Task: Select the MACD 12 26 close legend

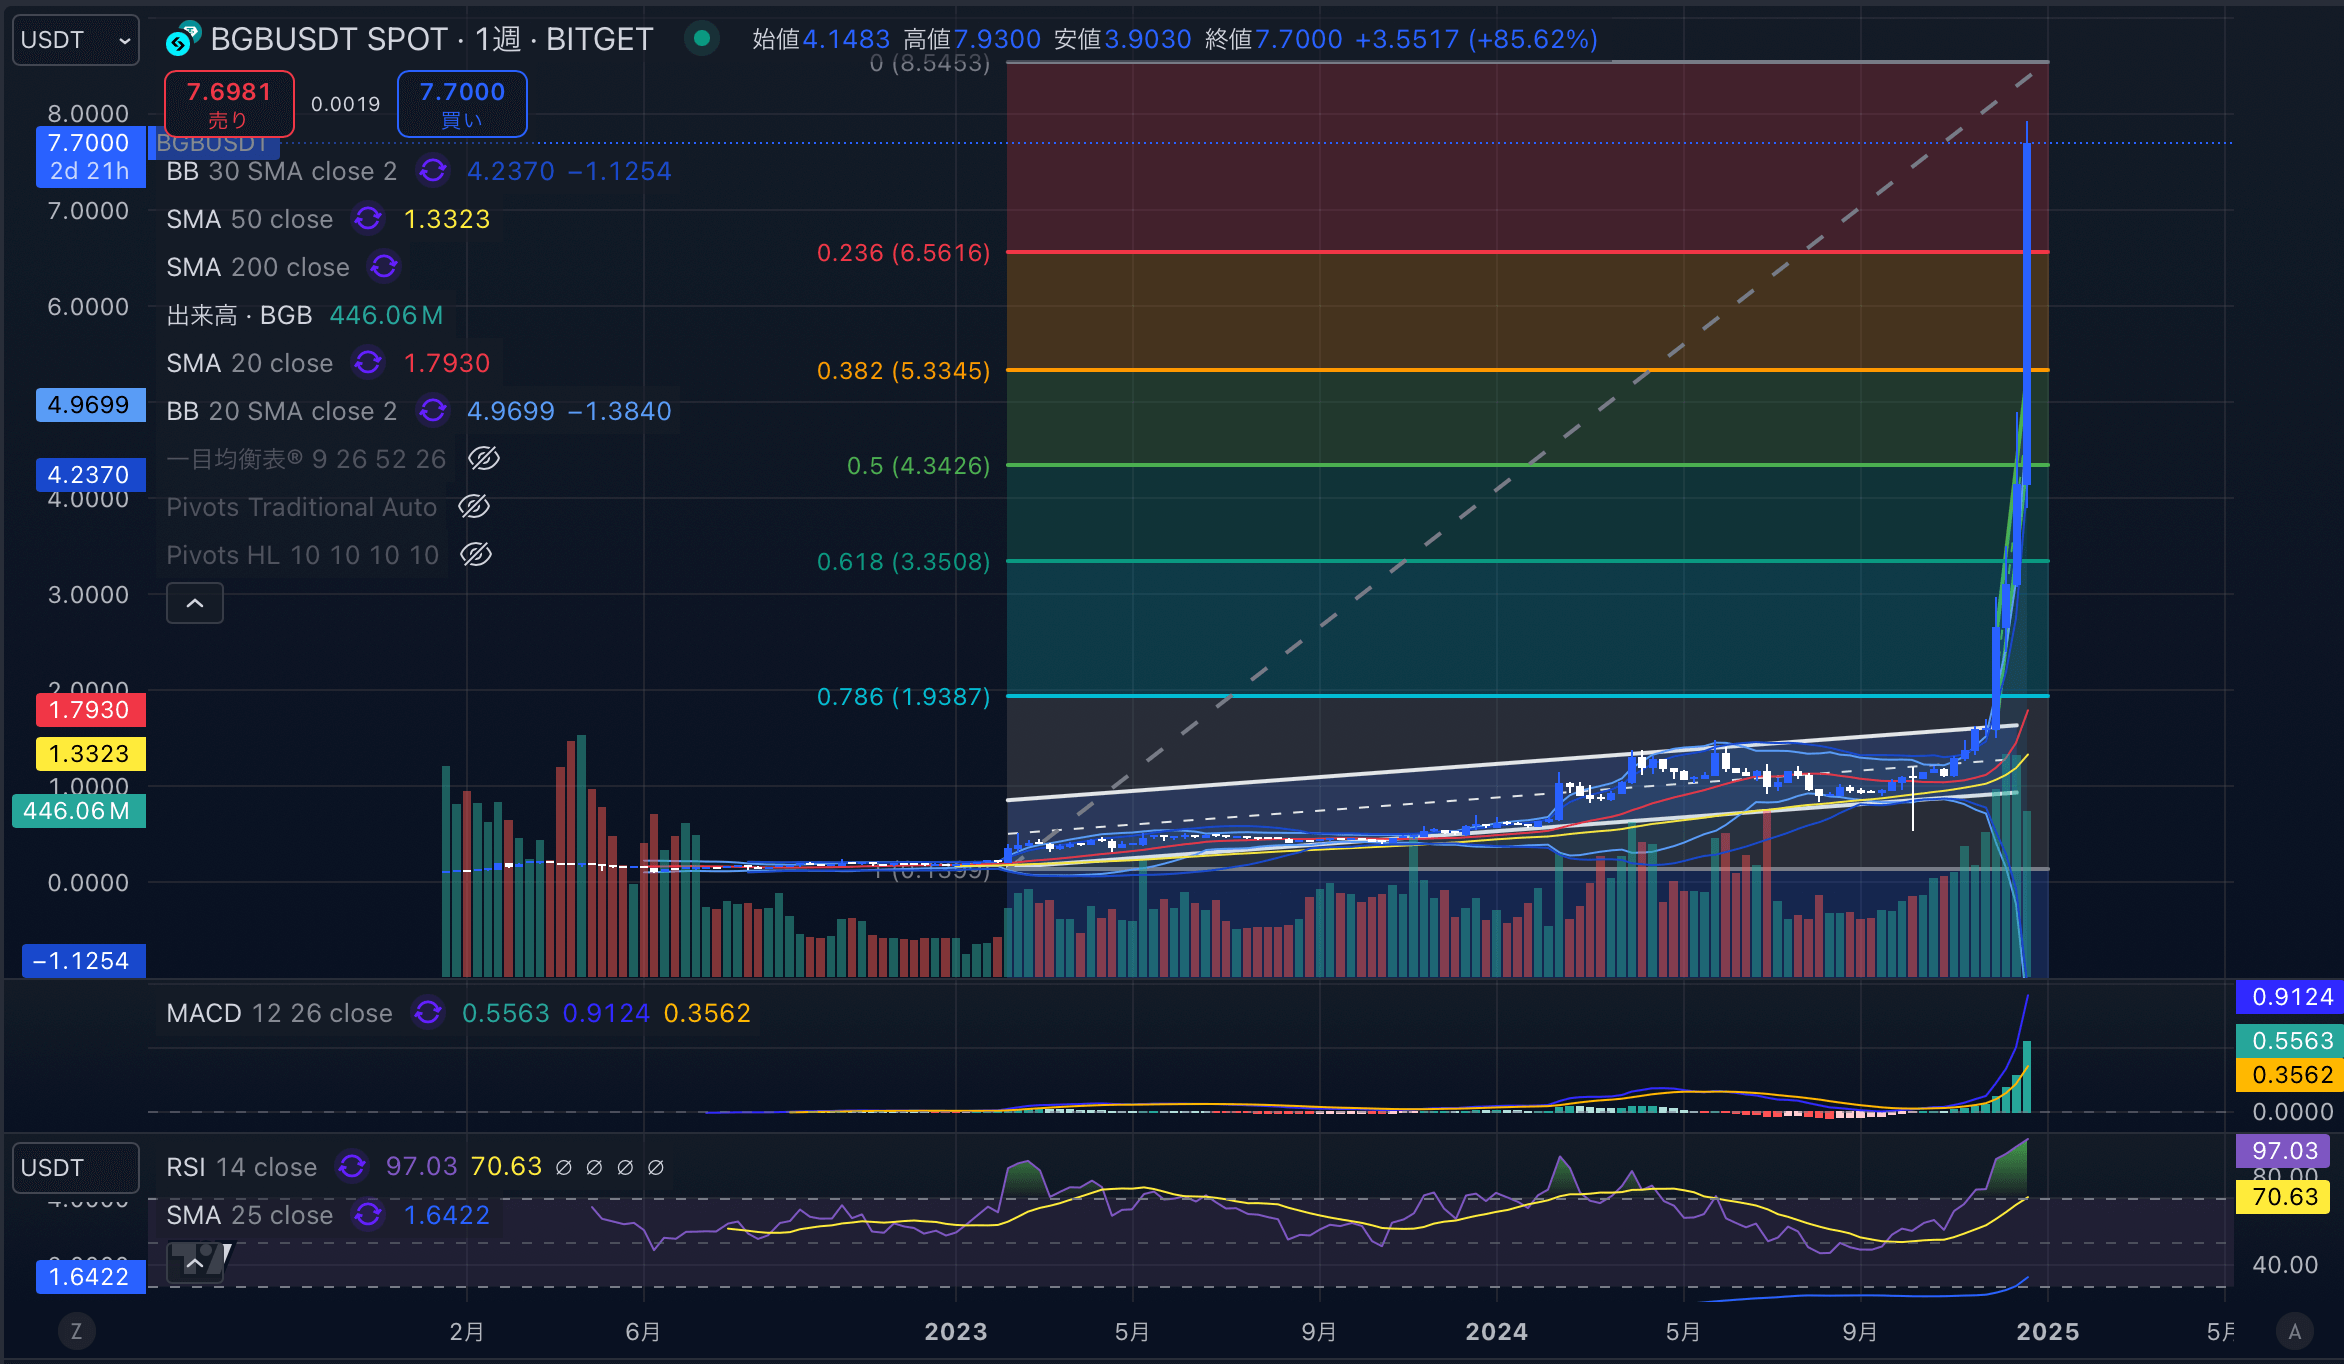Action: point(280,1013)
